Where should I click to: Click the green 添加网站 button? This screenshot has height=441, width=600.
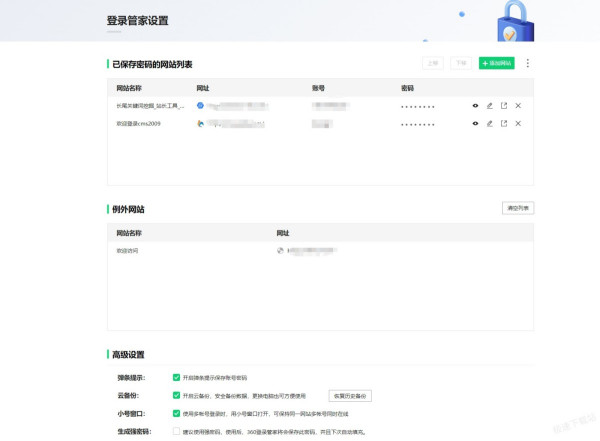[x=497, y=63]
